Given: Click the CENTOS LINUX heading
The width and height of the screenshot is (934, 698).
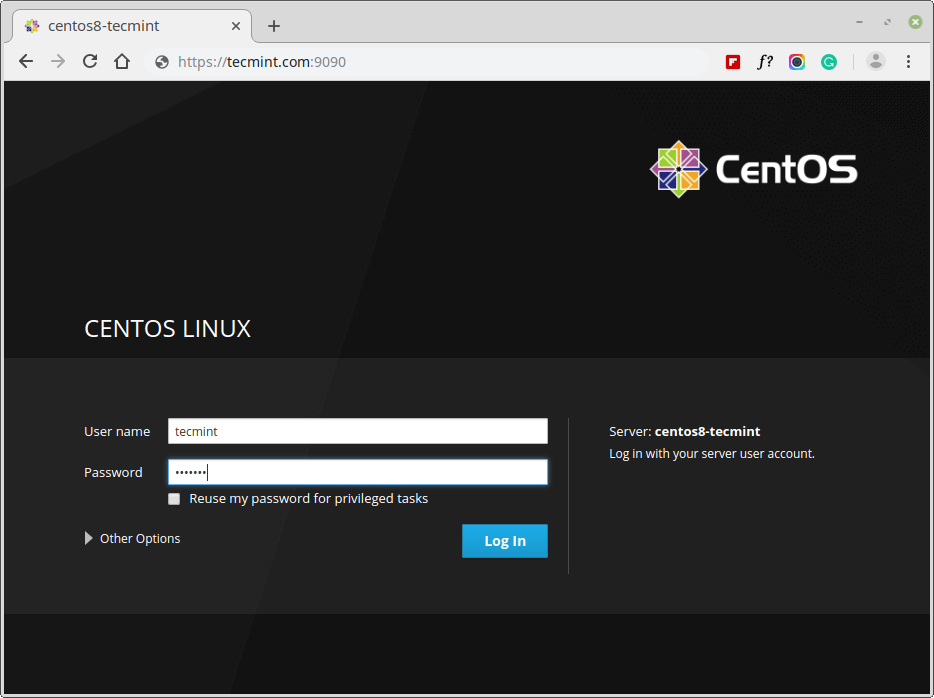Looking at the screenshot, I should click(167, 329).
